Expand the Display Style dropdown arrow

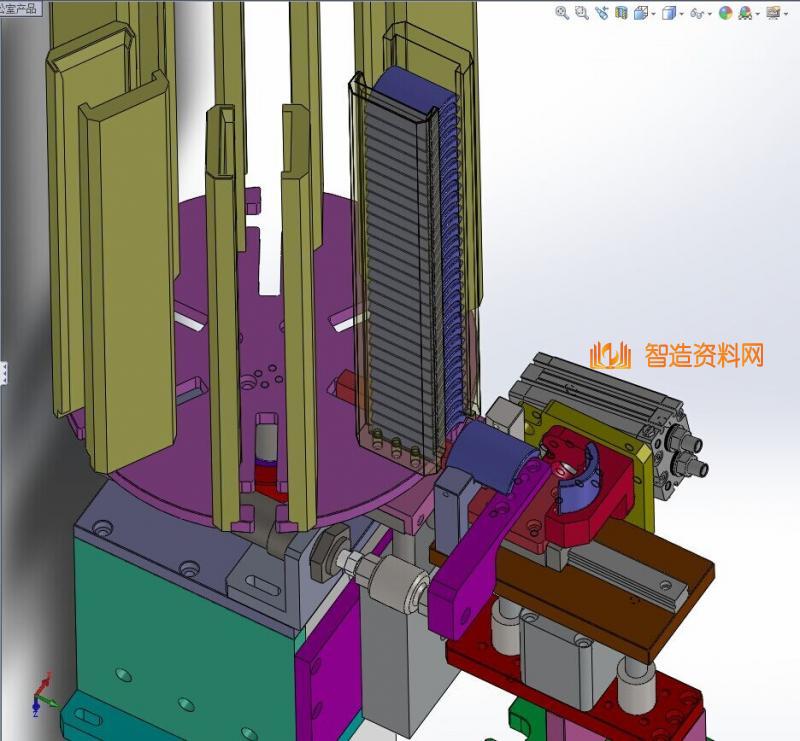click(x=682, y=14)
